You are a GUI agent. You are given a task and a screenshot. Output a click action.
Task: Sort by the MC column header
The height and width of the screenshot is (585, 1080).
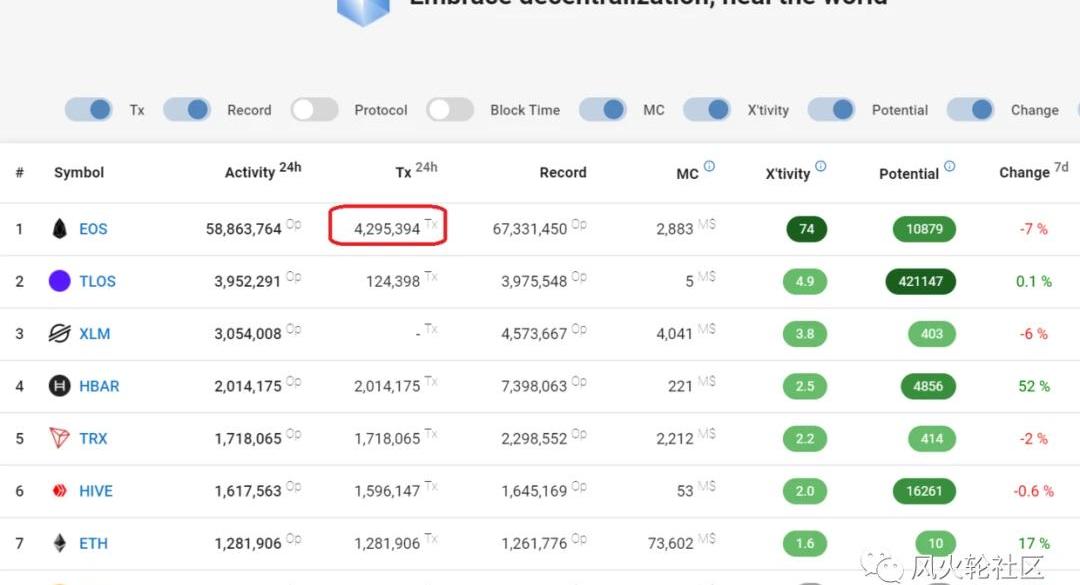click(687, 174)
